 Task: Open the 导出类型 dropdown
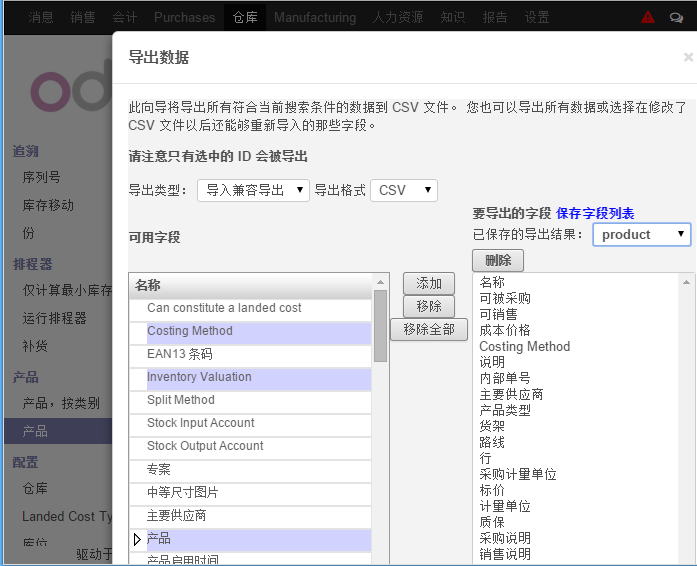click(x=253, y=190)
